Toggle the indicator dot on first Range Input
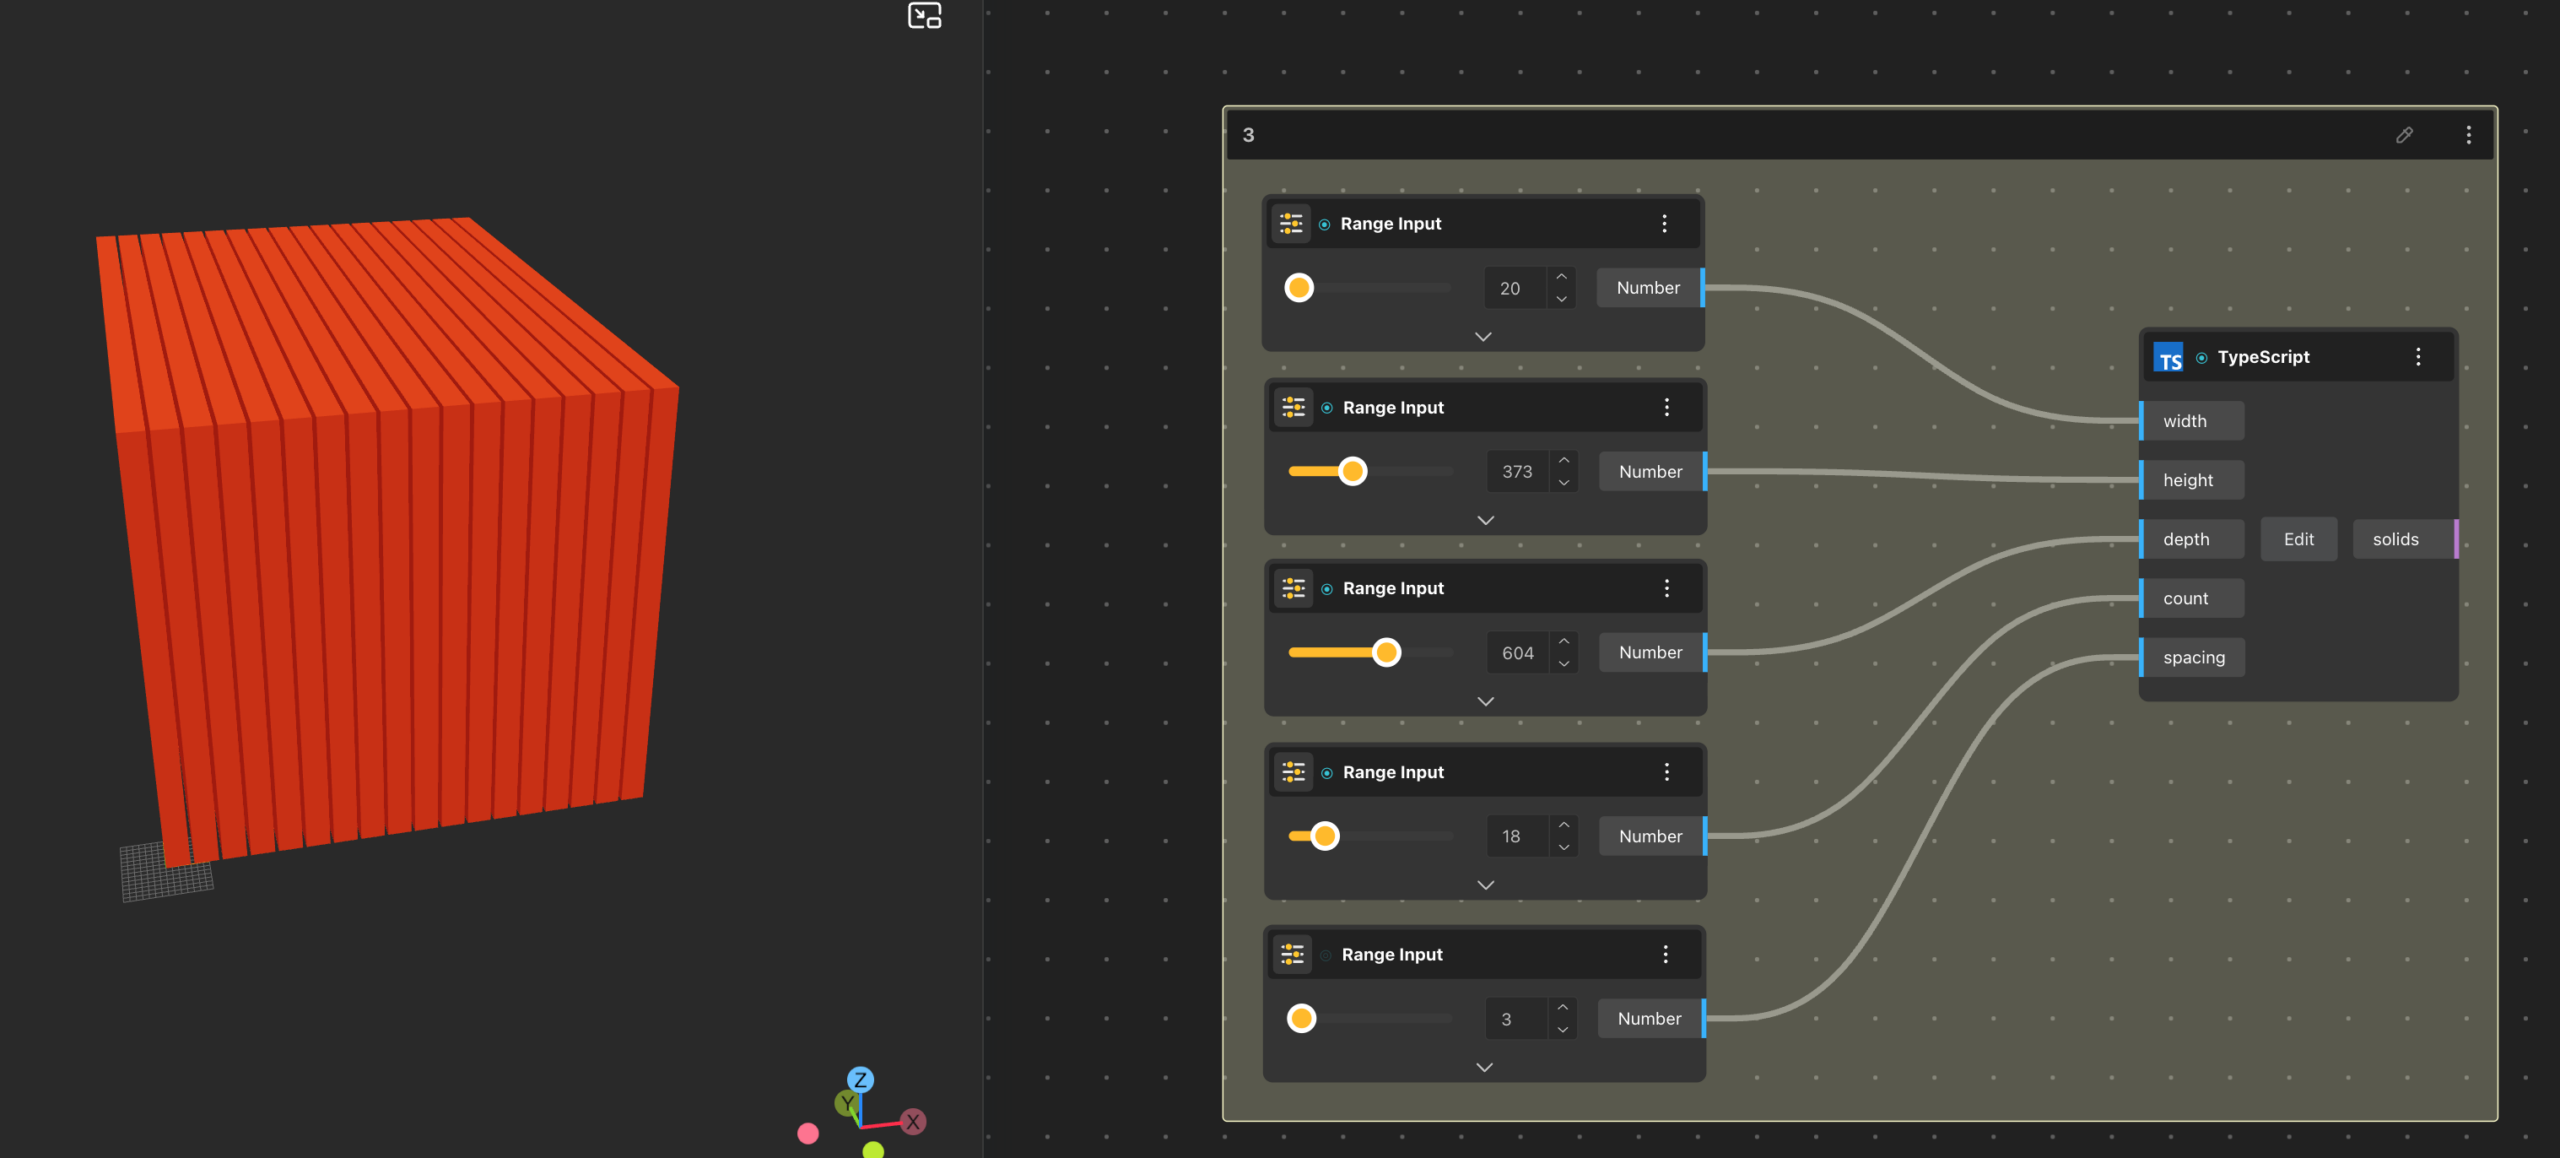The image size is (2560, 1158). (1324, 225)
